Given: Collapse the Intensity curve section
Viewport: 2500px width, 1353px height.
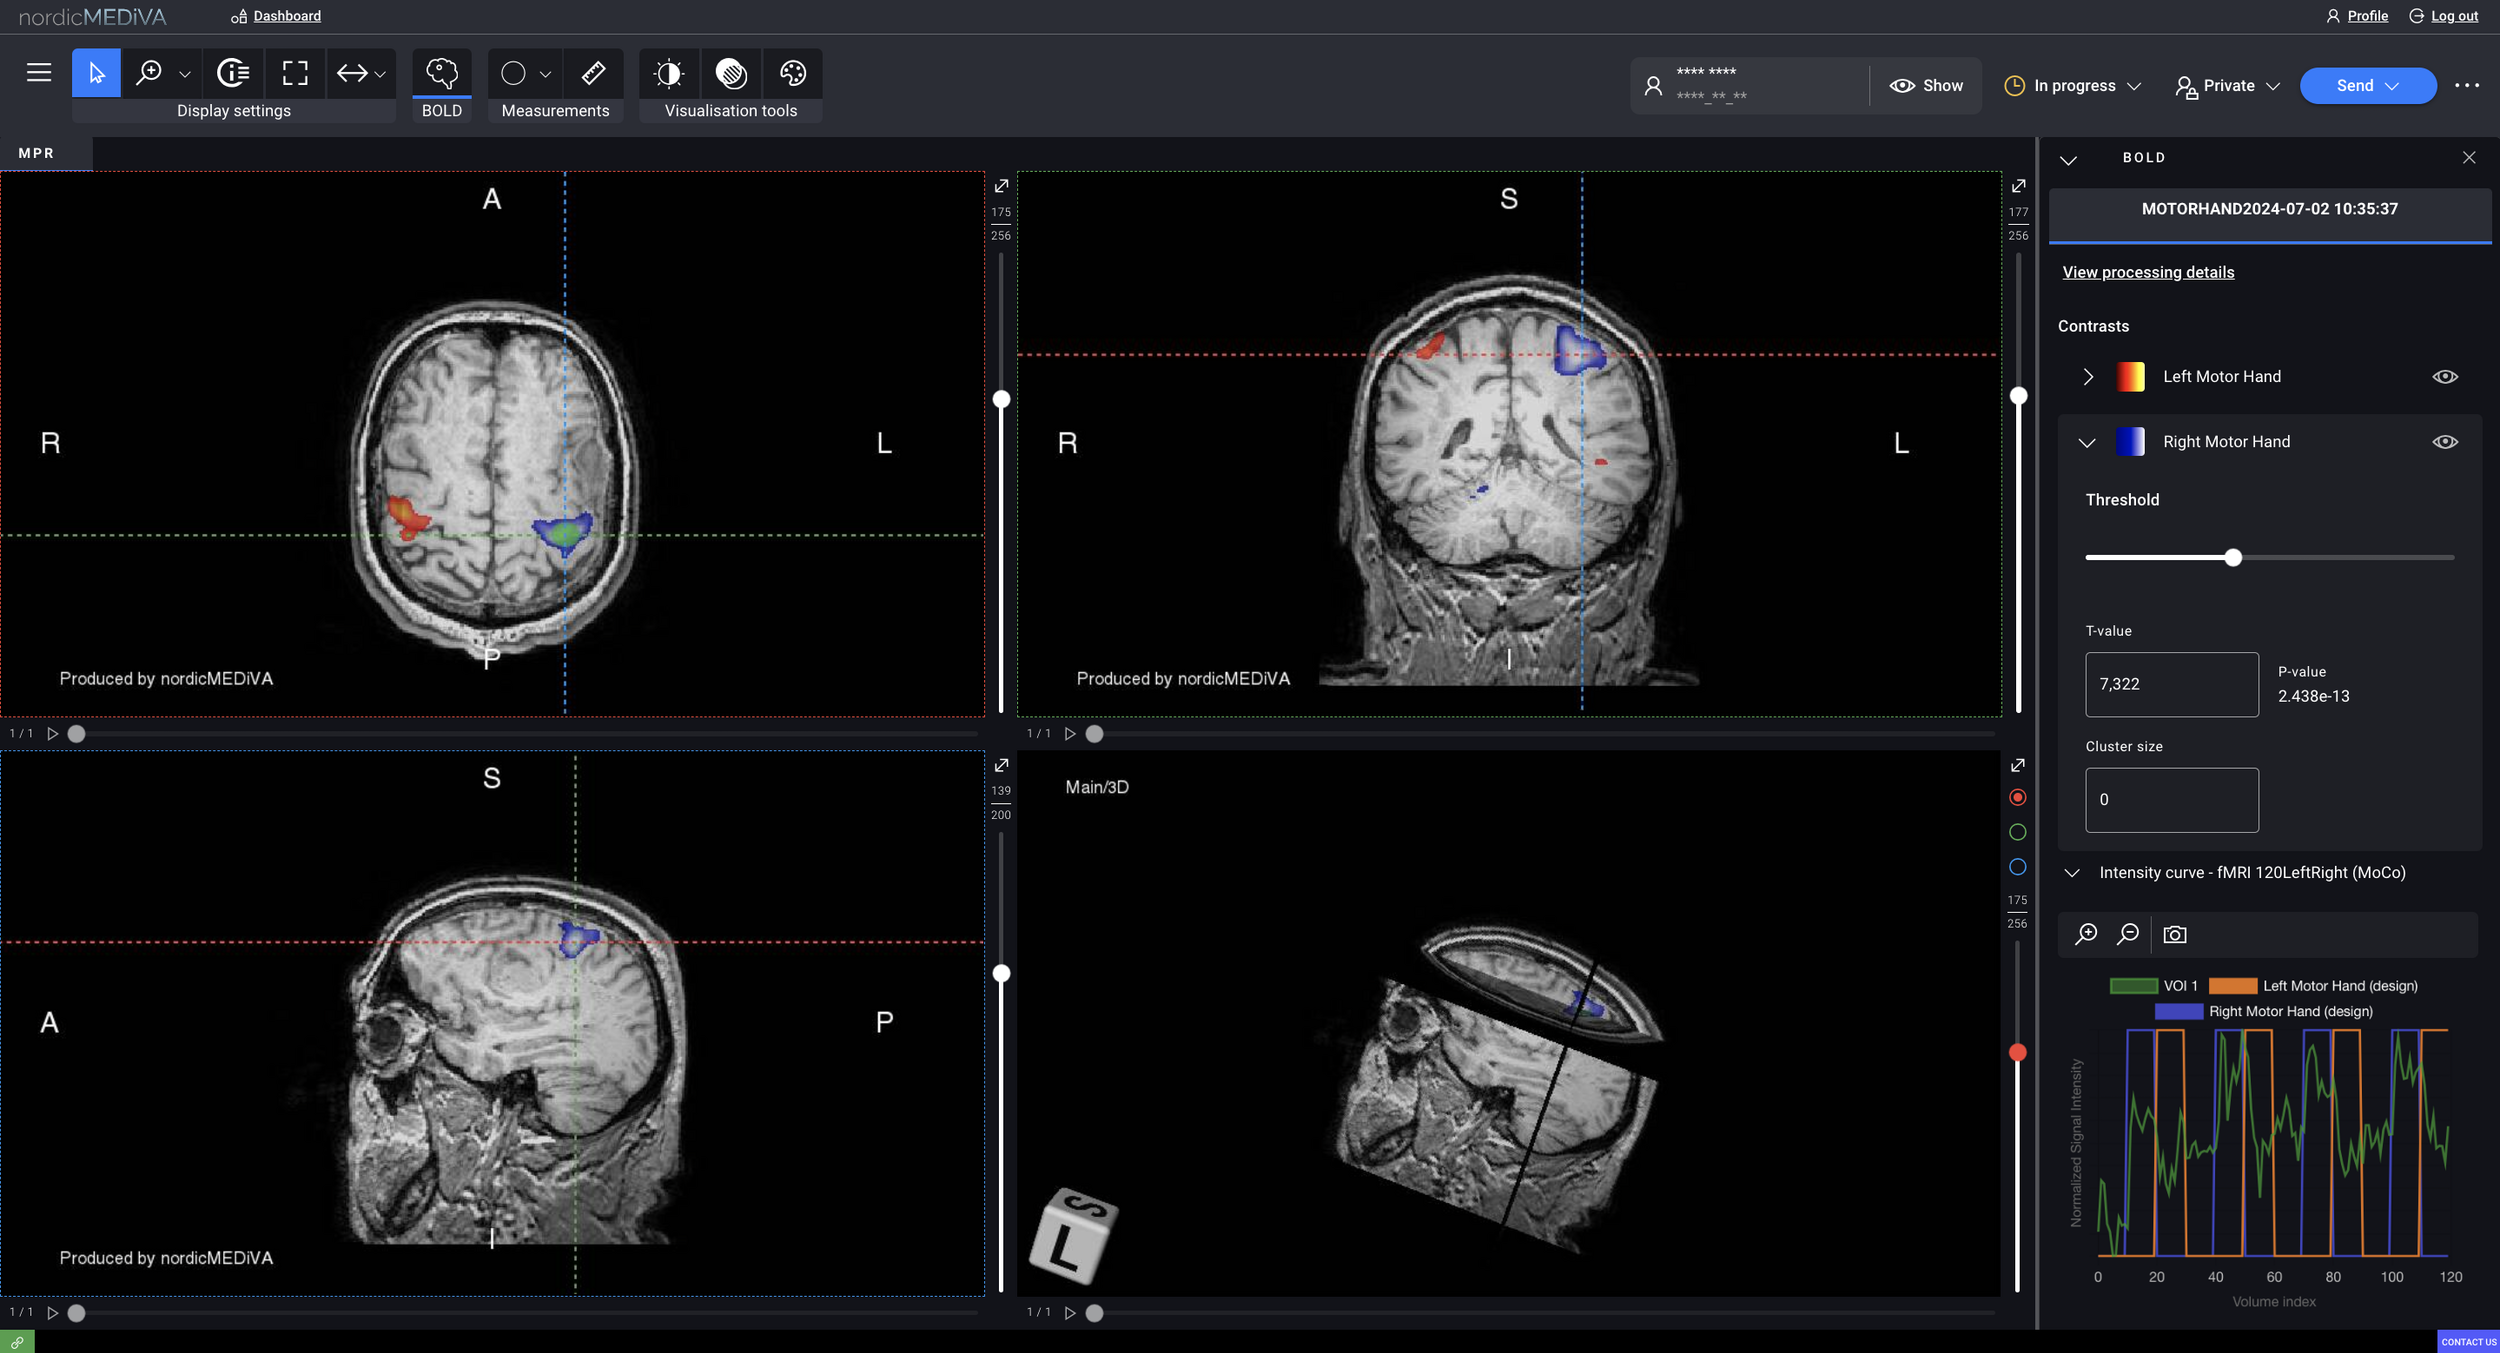Looking at the screenshot, I should click(2072, 873).
